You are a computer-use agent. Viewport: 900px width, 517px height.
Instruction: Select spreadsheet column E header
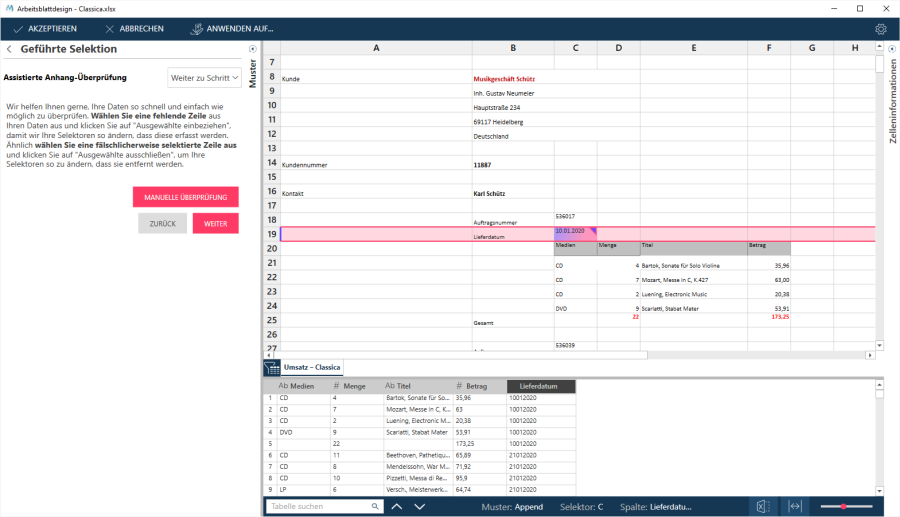tap(694, 48)
